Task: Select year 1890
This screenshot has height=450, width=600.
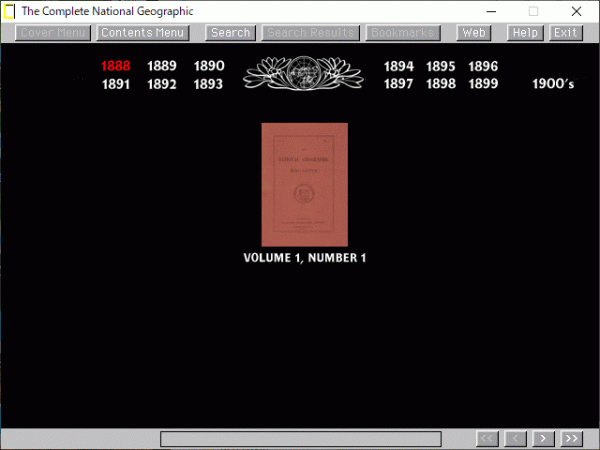Action: tap(209, 66)
